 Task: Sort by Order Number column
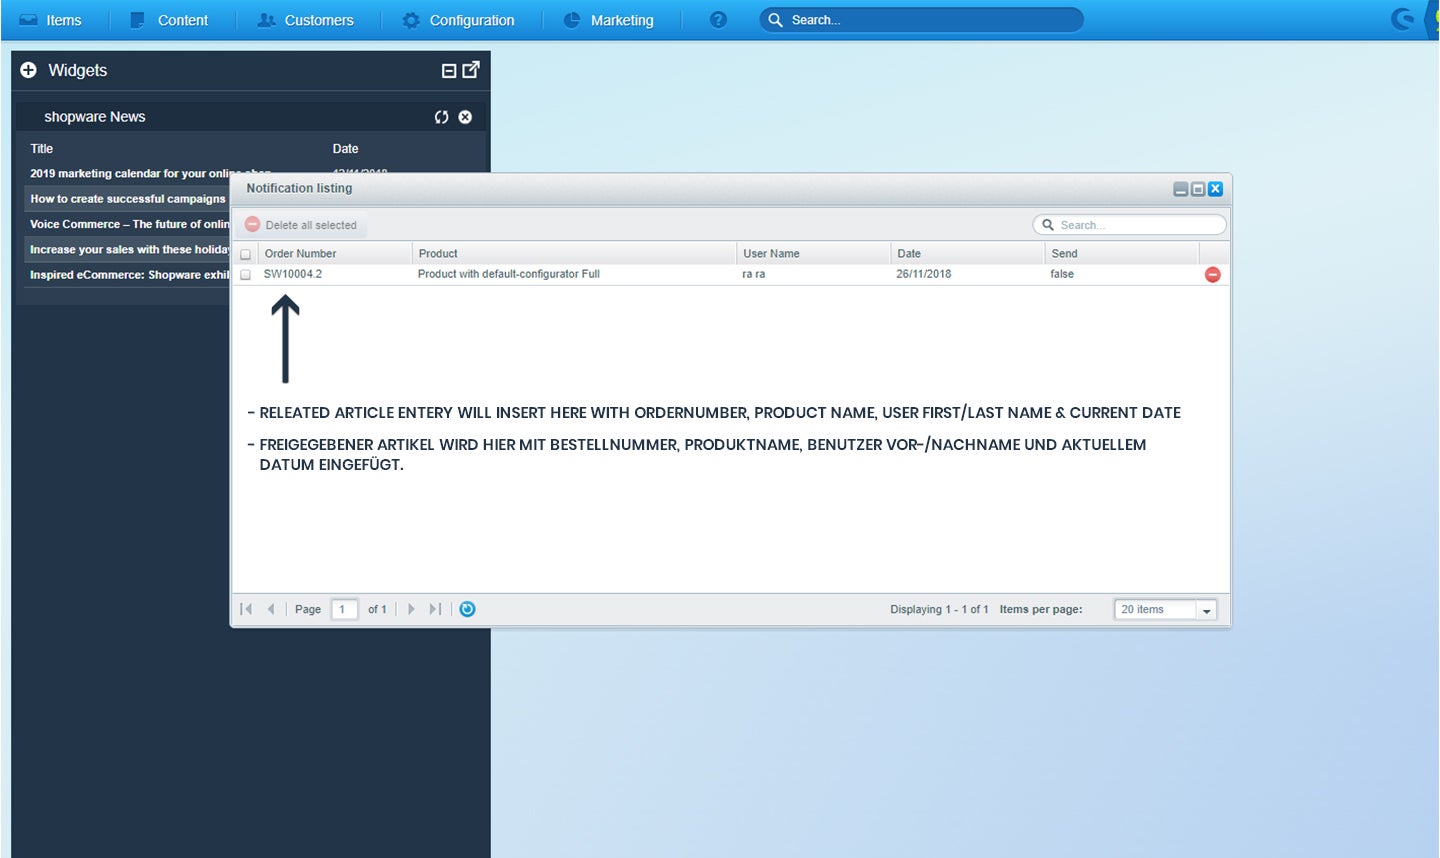(x=335, y=254)
